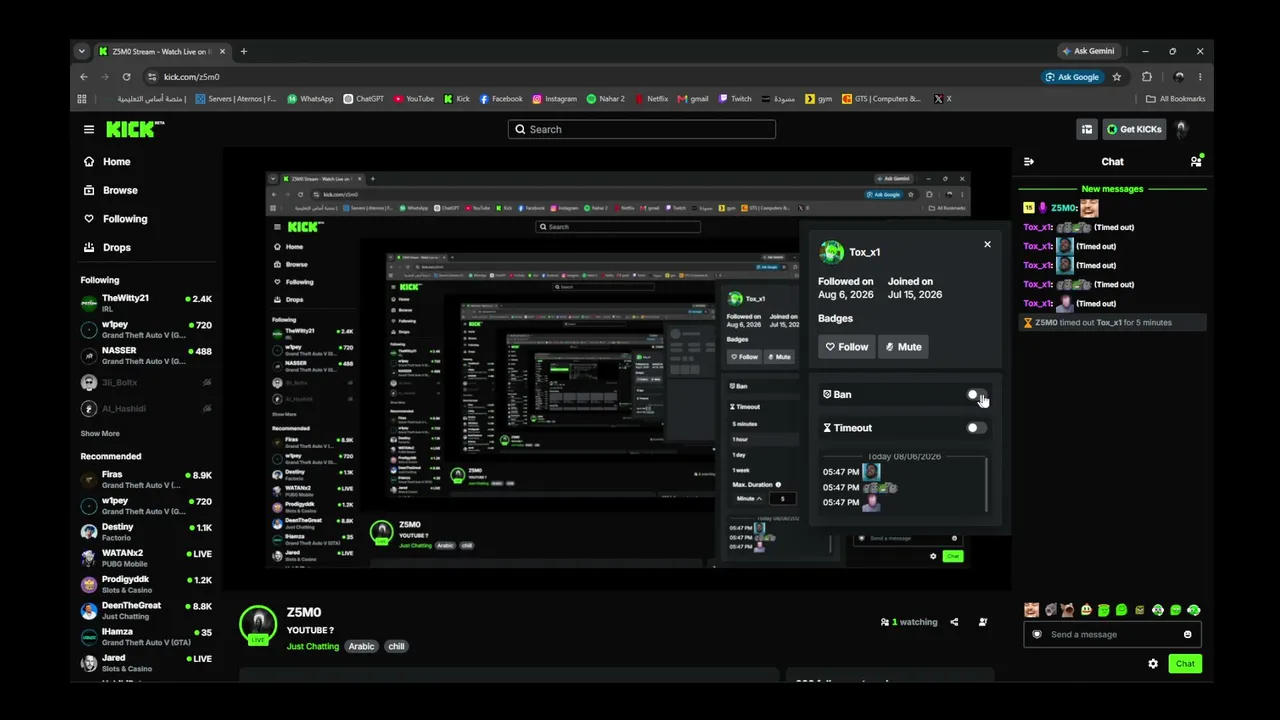Go back in browser
Viewport: 1280px width, 720px height.
pos(84,77)
